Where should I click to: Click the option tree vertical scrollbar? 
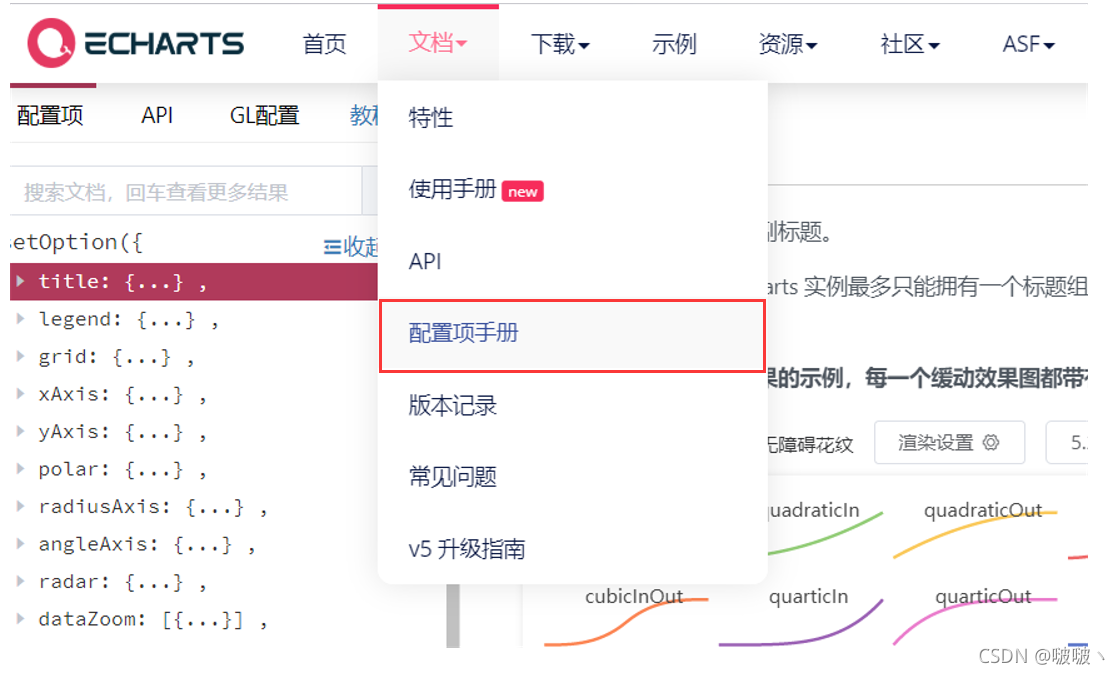453,615
